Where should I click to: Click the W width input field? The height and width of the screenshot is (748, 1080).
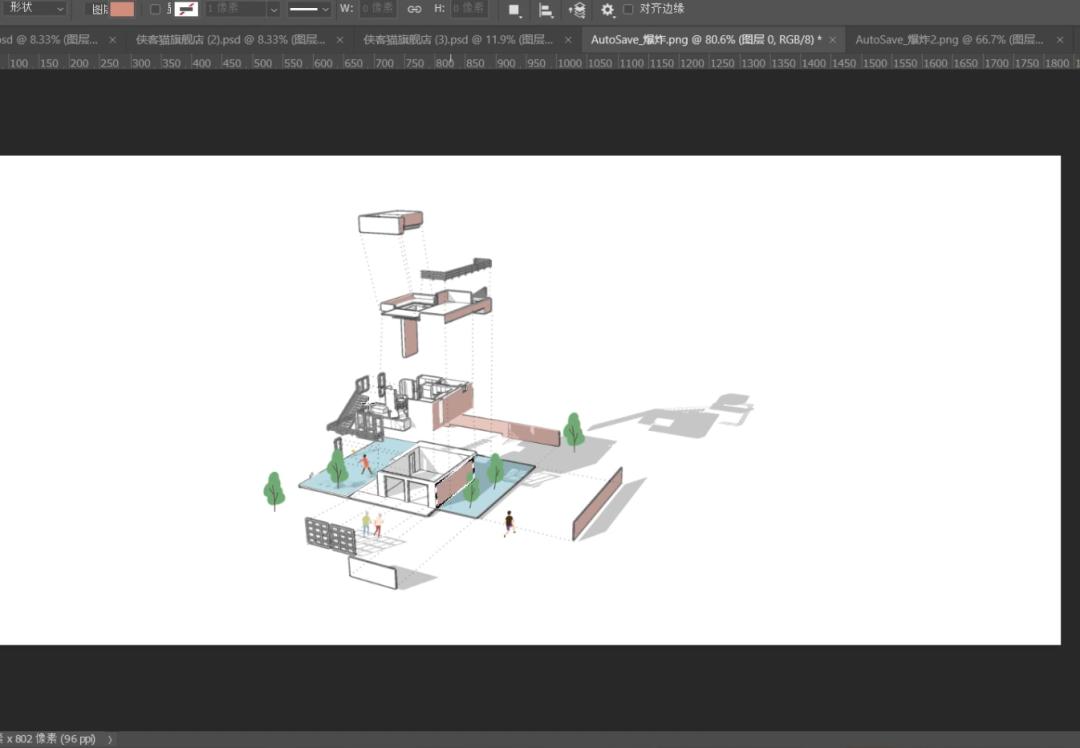[377, 9]
